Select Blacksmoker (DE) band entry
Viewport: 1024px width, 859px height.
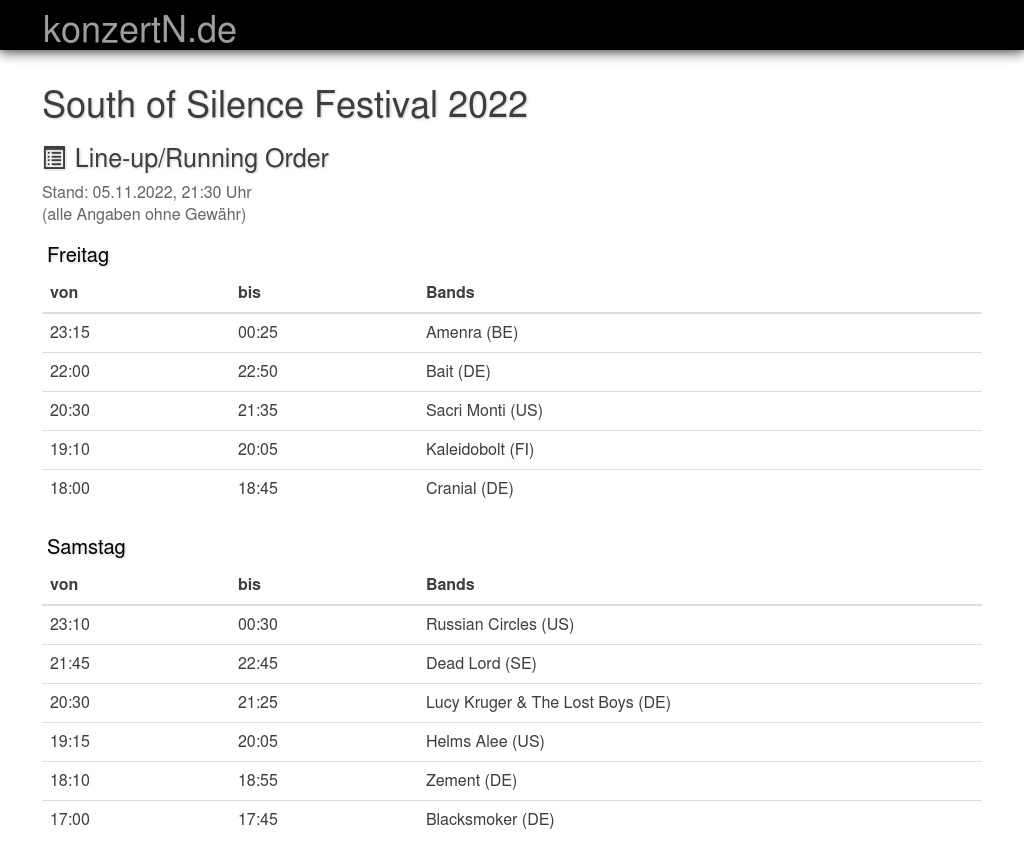(x=489, y=820)
